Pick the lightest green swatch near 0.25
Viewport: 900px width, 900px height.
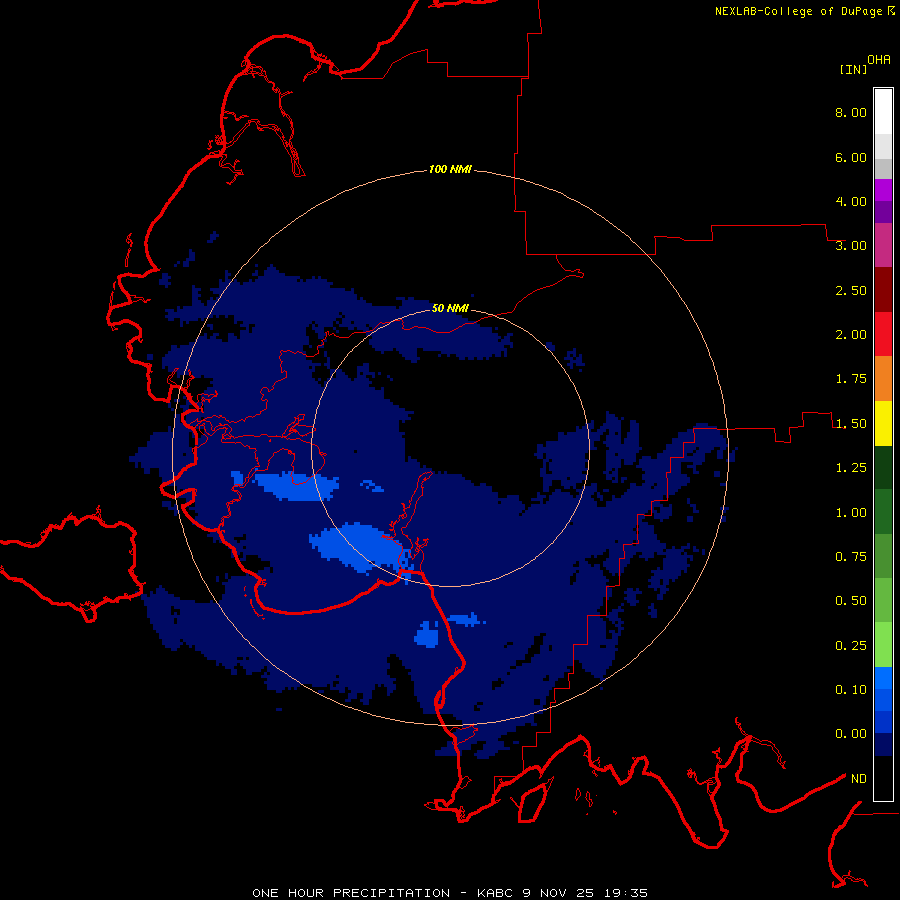coord(883,645)
